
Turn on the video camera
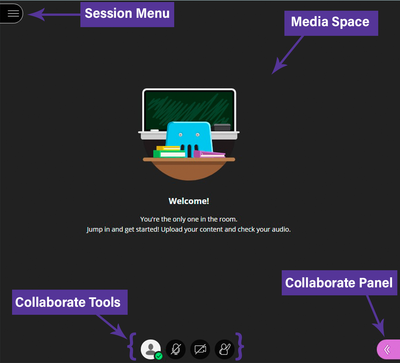200,349
